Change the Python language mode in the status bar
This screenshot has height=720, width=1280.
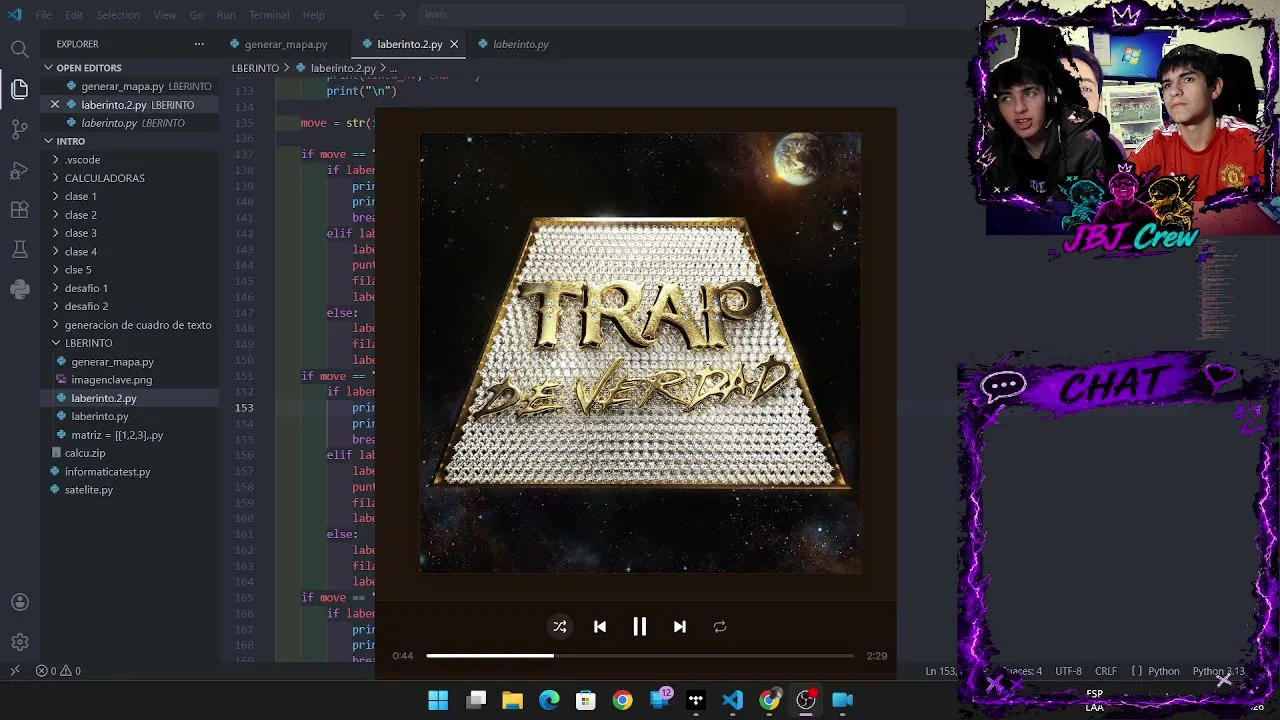[1164, 671]
